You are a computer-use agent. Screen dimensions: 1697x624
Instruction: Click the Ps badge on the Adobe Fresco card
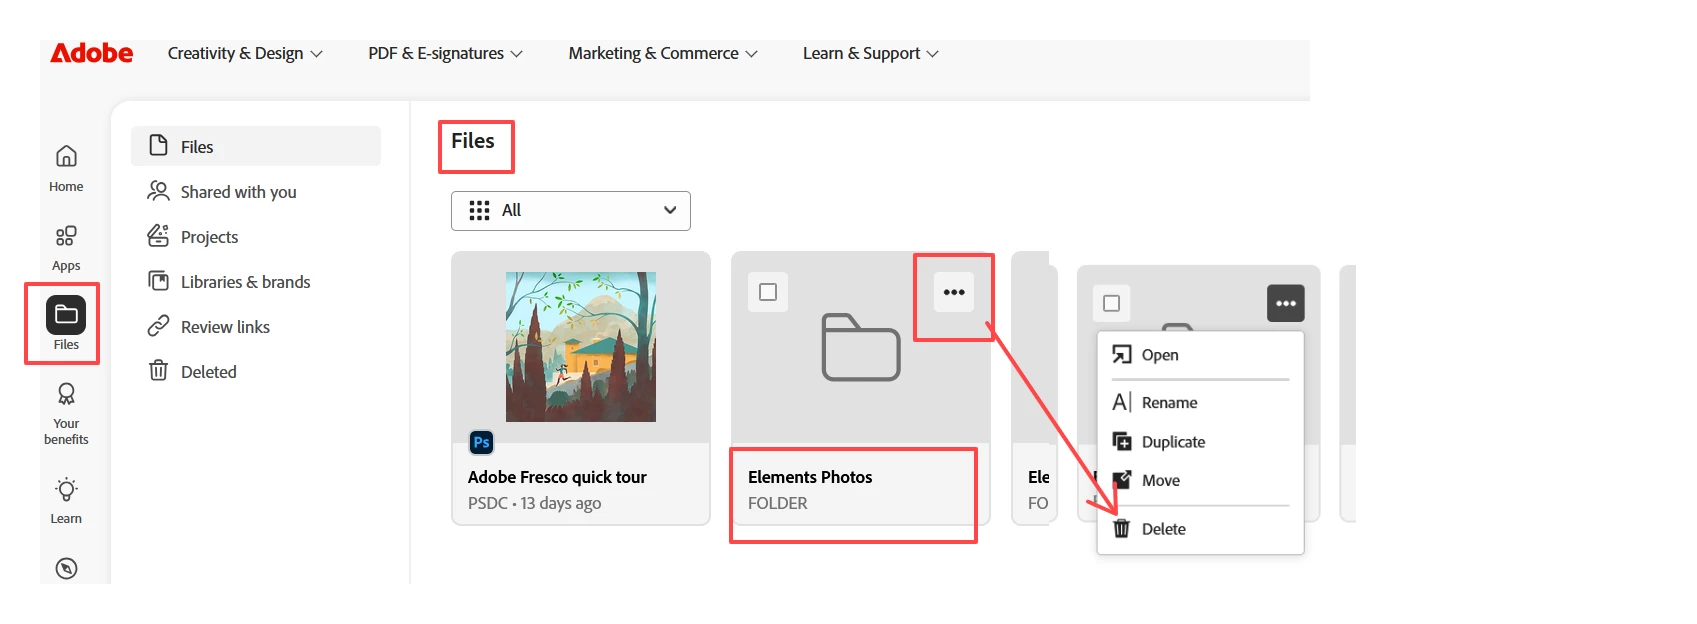(481, 442)
